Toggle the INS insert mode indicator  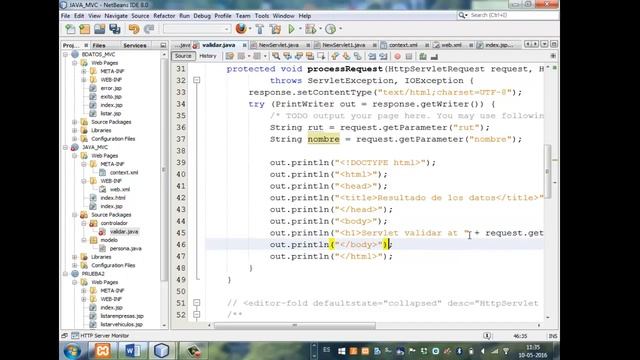click(553, 336)
